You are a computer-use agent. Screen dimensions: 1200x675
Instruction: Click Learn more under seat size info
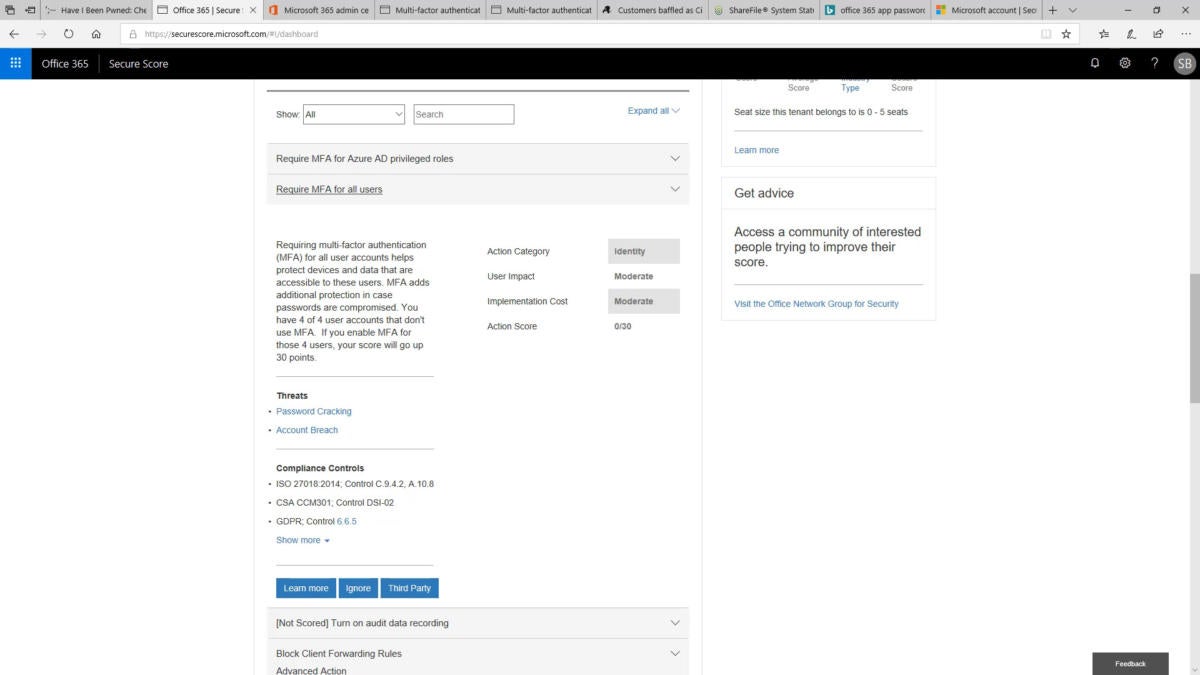point(756,150)
